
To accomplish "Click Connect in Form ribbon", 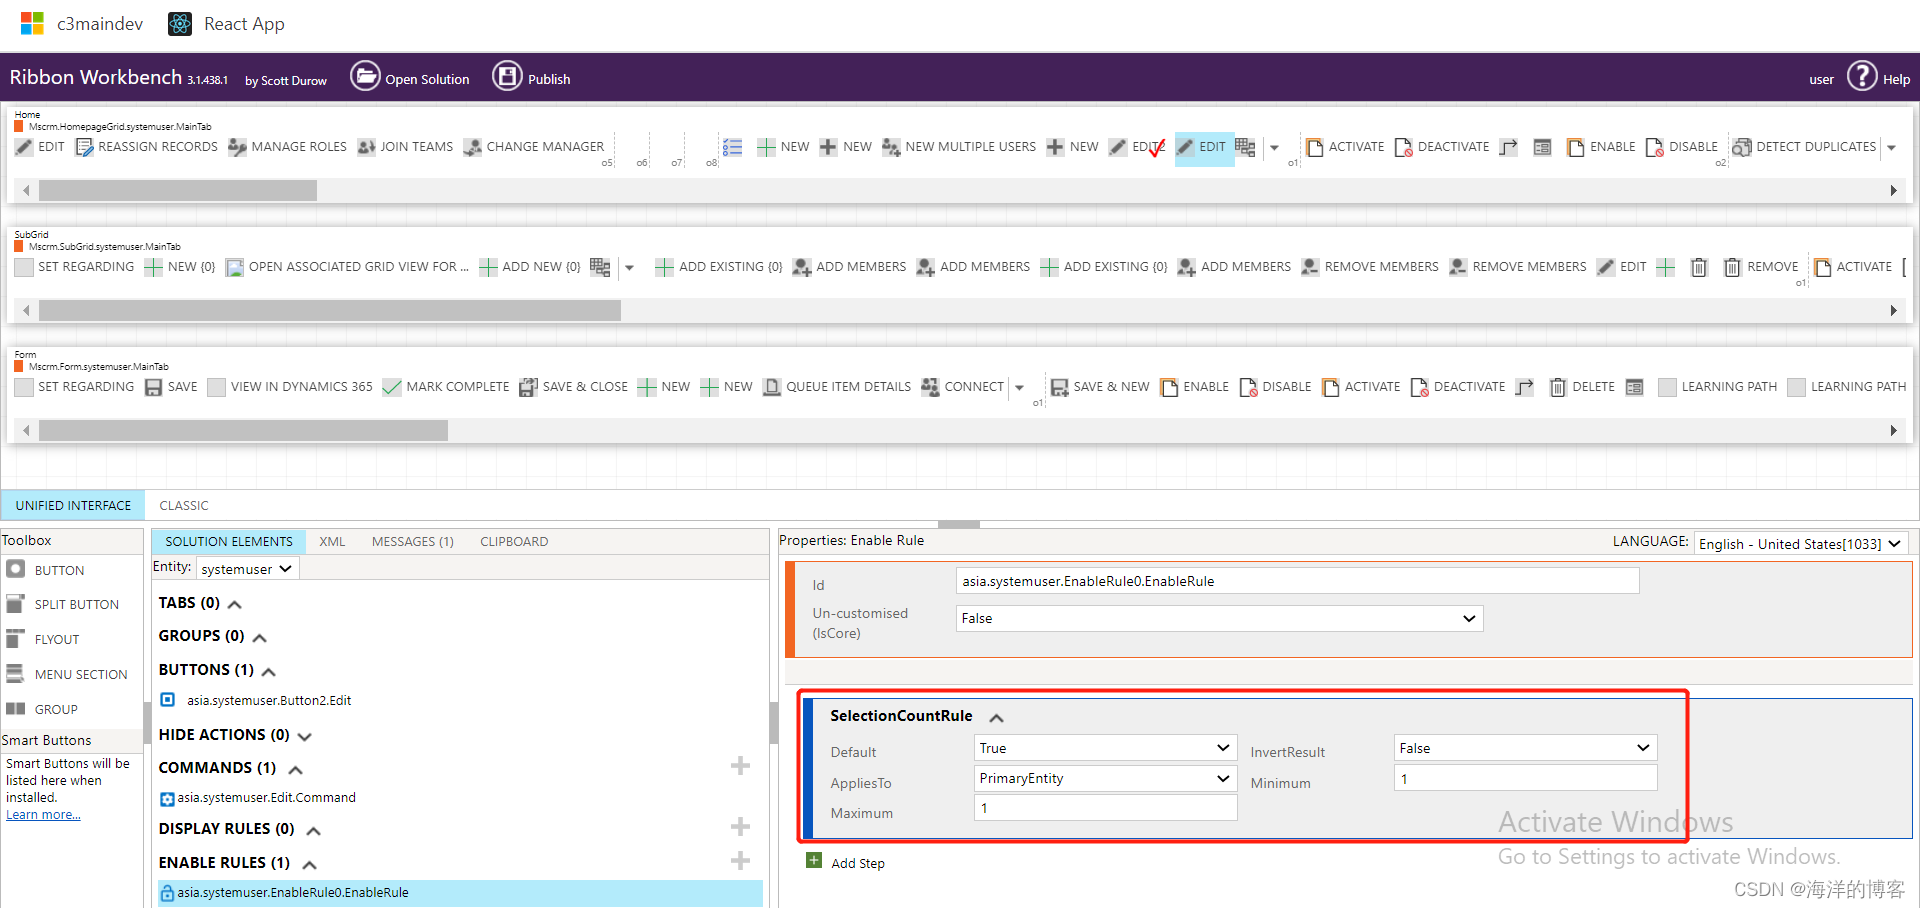I will [x=963, y=387].
